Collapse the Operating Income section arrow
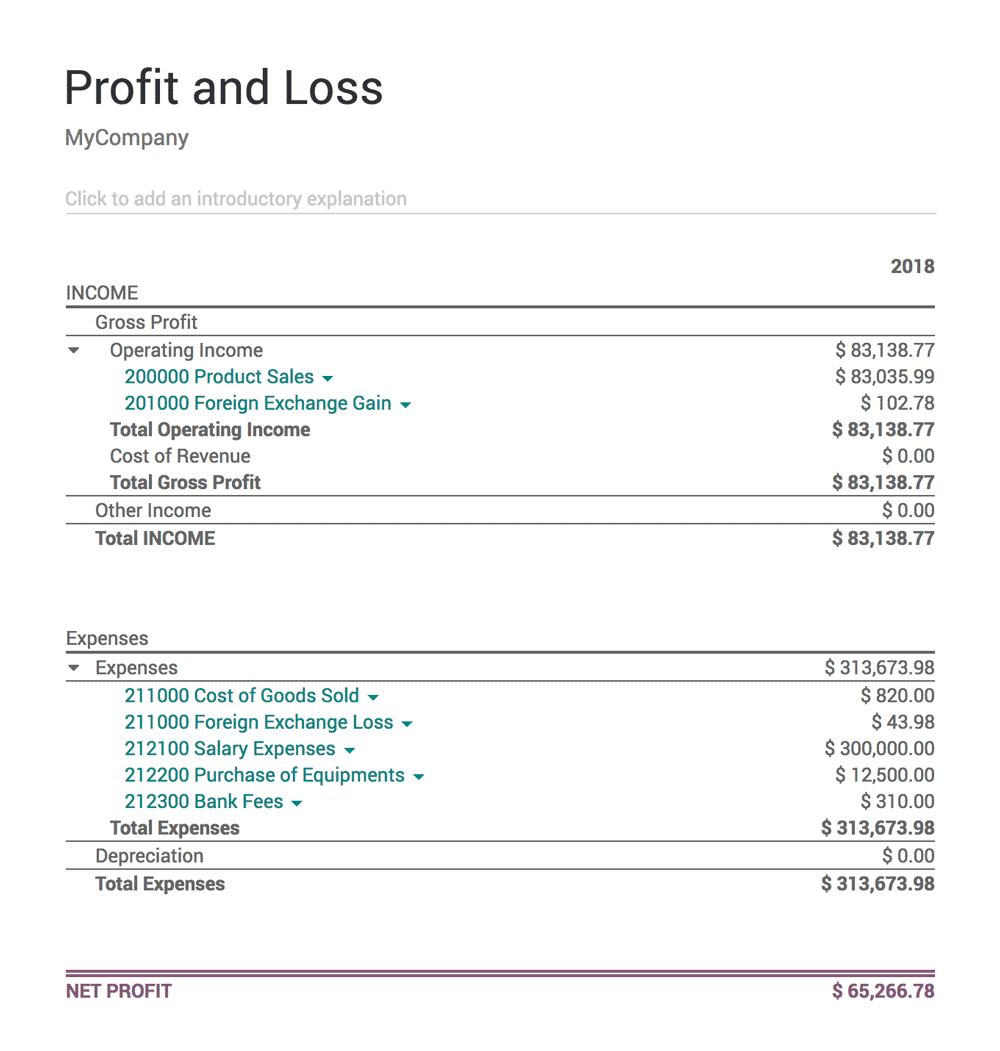Viewport: 1000px width, 1051px height. 74,351
